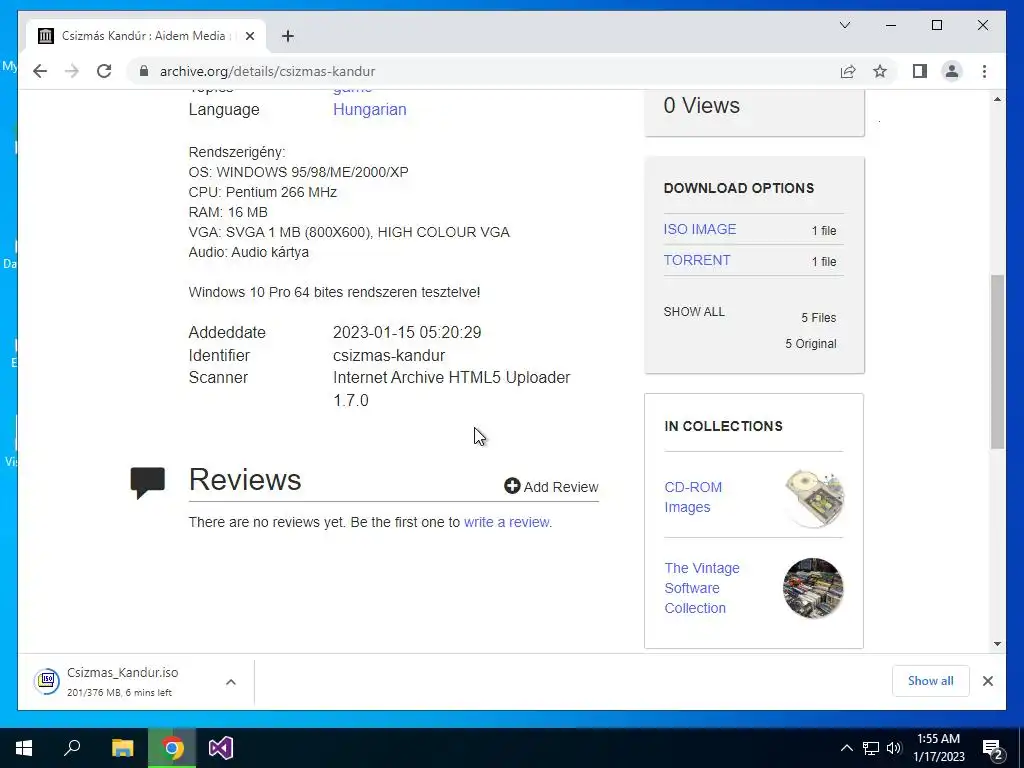
Task: Close the downloads bar
Action: coord(988,681)
